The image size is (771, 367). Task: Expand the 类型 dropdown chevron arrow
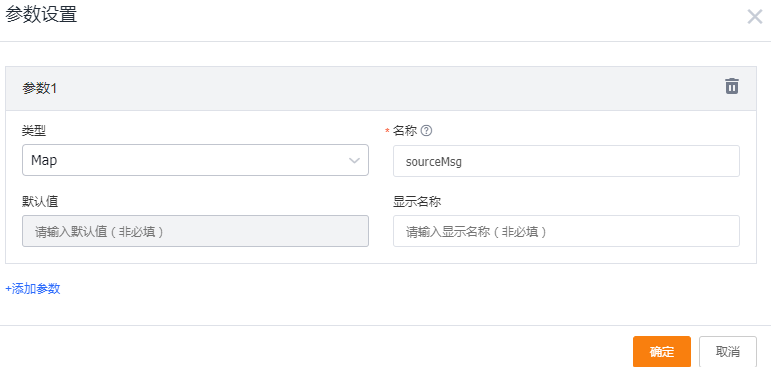(354, 160)
